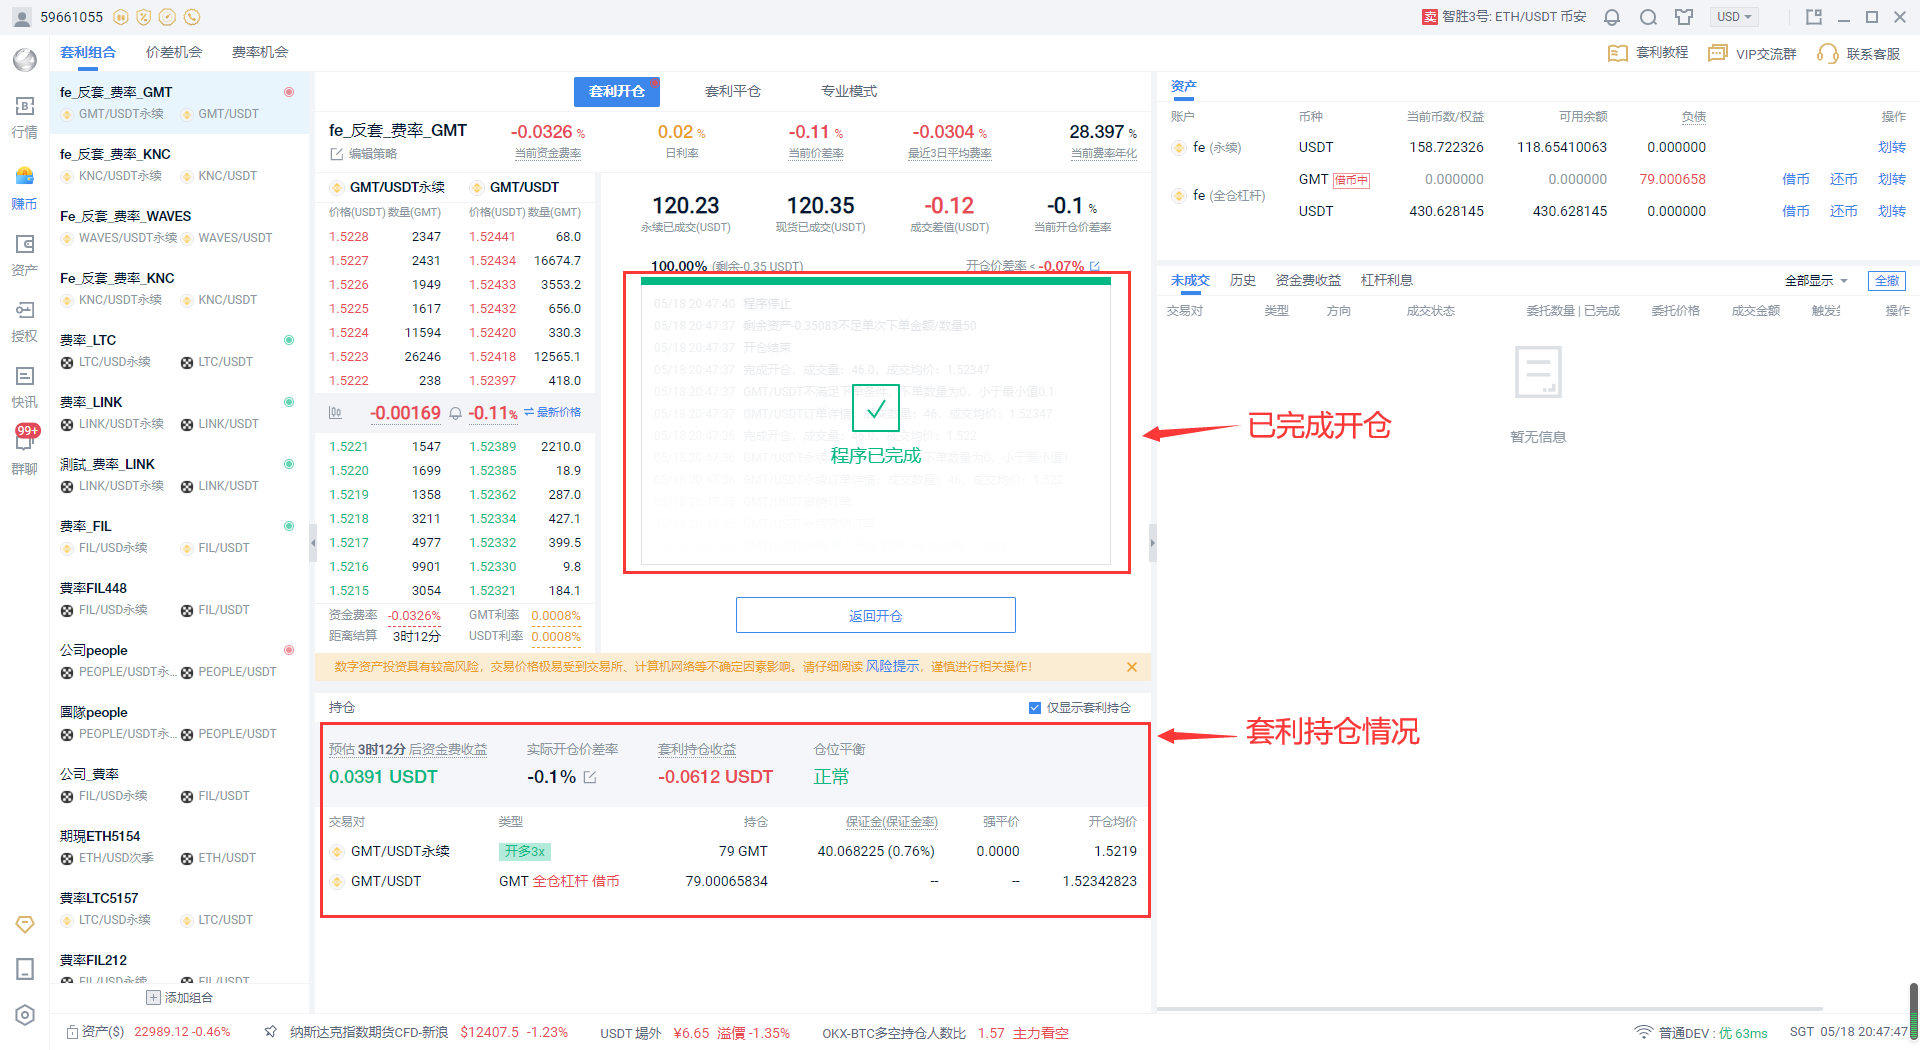1920x1050 pixels.
Task: Click the globe logo at sidebar top
Action: tap(24, 60)
